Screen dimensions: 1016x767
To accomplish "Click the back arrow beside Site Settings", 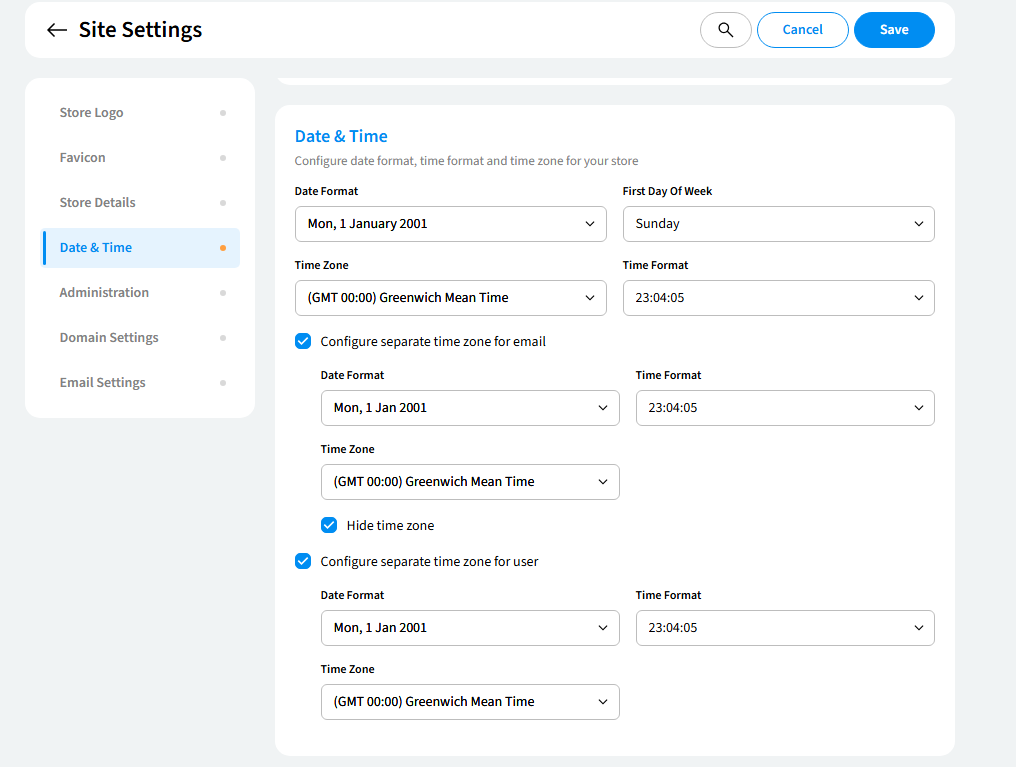I will pos(57,30).
